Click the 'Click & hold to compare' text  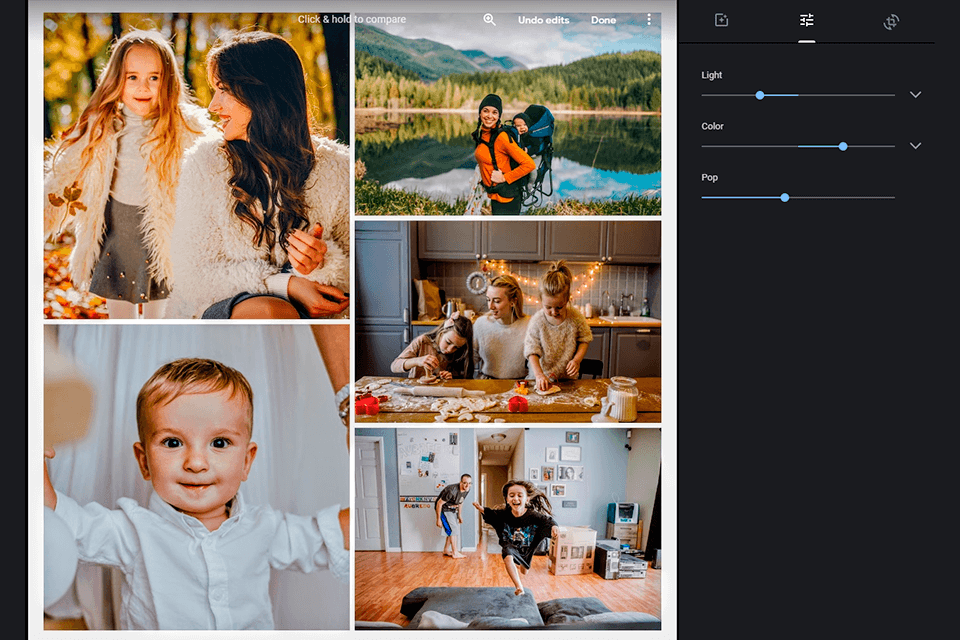pos(352,20)
